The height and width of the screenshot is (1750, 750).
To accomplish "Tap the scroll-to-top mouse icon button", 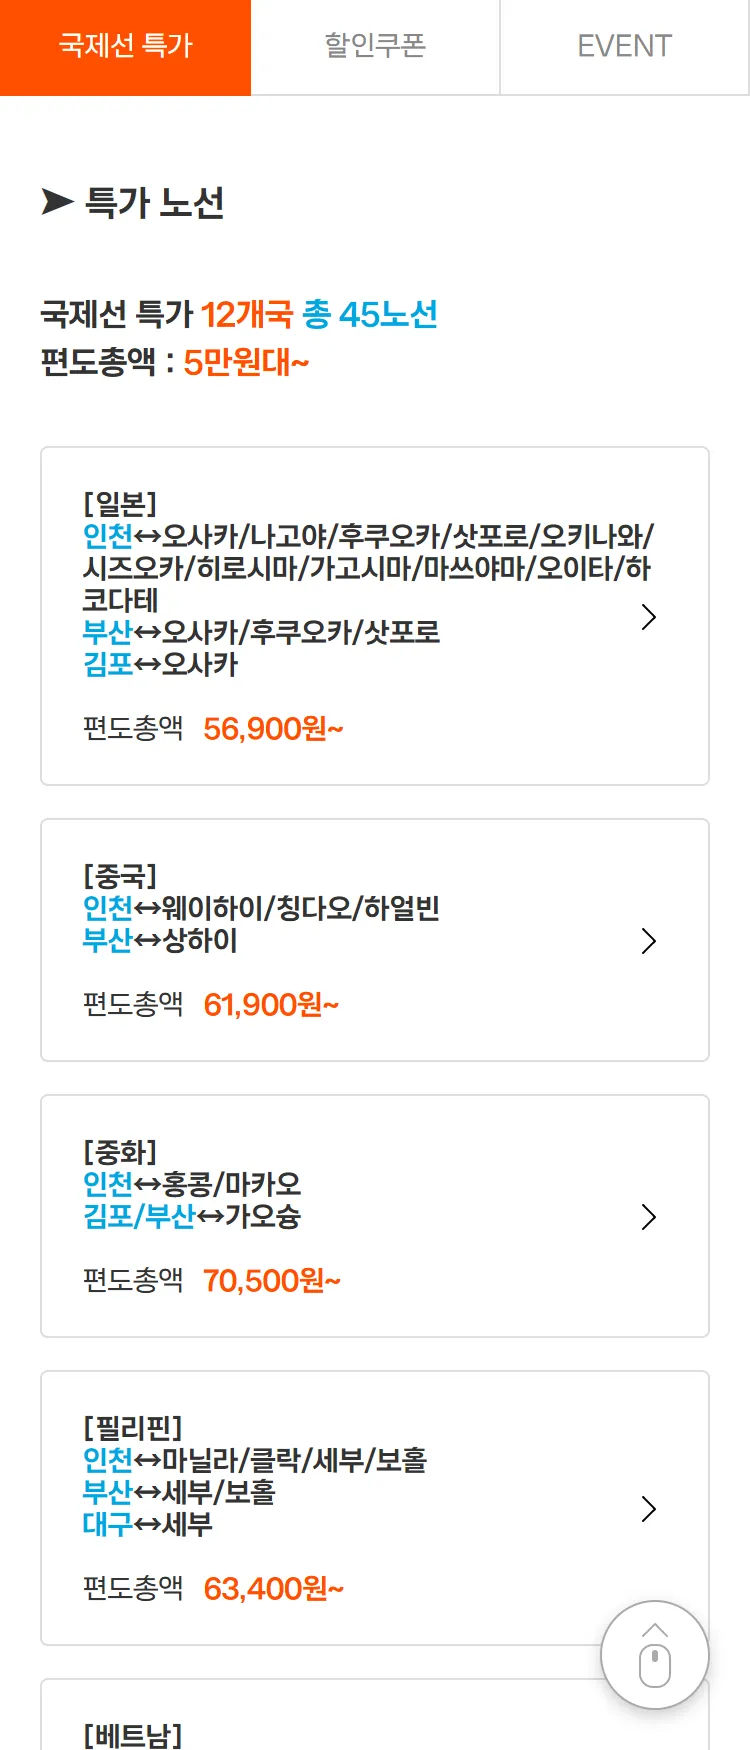I will point(655,1655).
